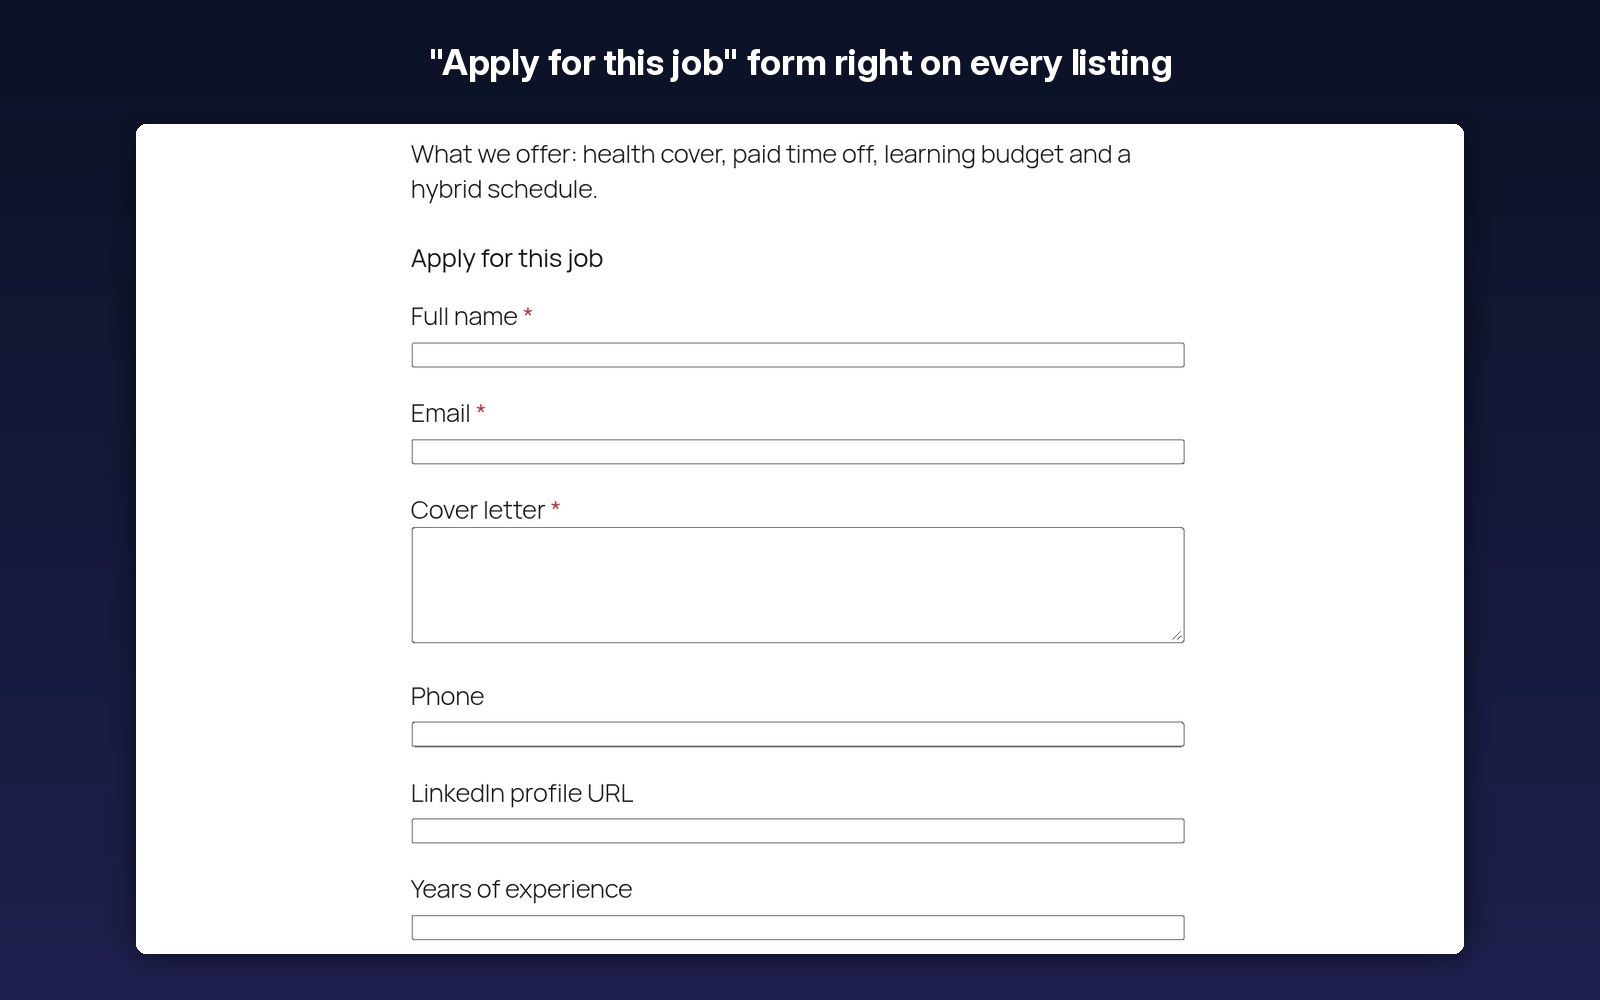Click the "Phone" field label
1600x1000 pixels.
[x=447, y=696]
